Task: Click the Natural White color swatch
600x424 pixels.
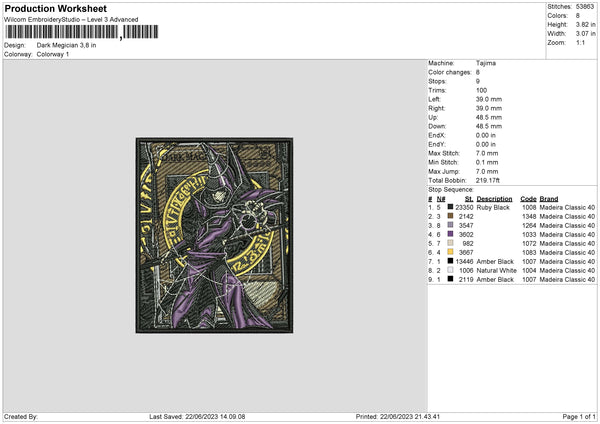Action: tap(450, 270)
